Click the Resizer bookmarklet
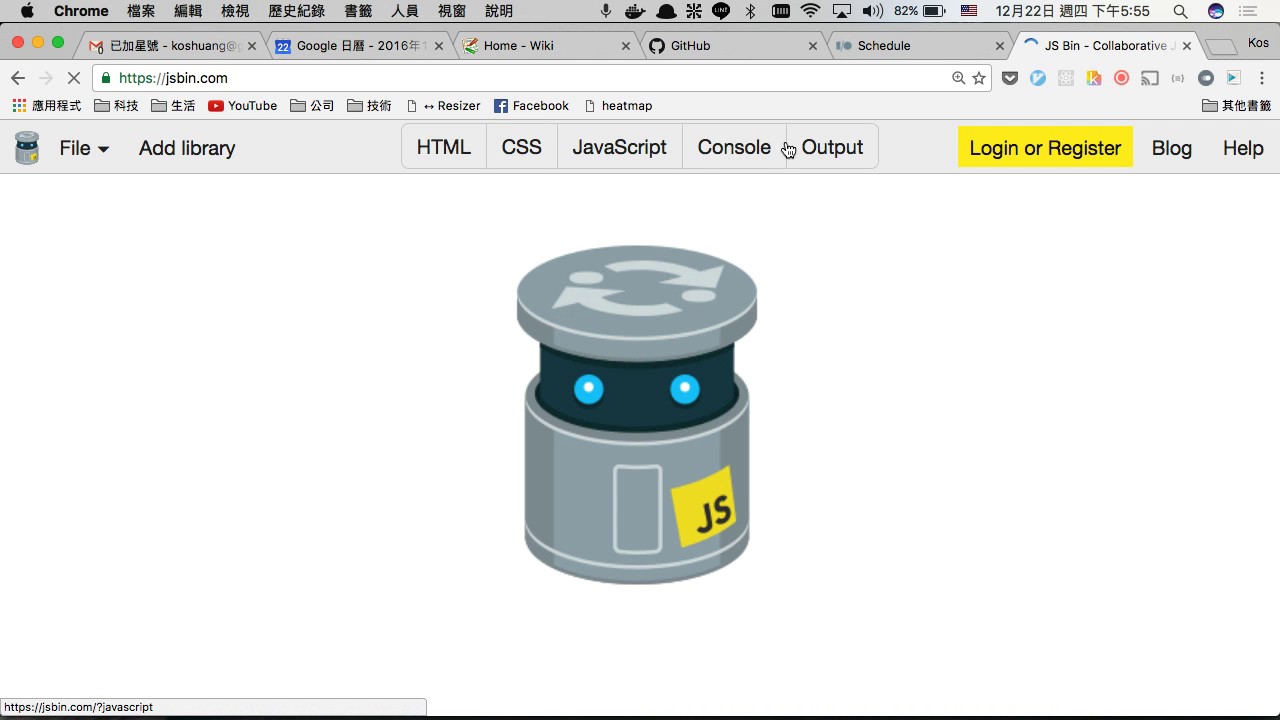Screen dimensions: 1280x720 click(x=443, y=106)
